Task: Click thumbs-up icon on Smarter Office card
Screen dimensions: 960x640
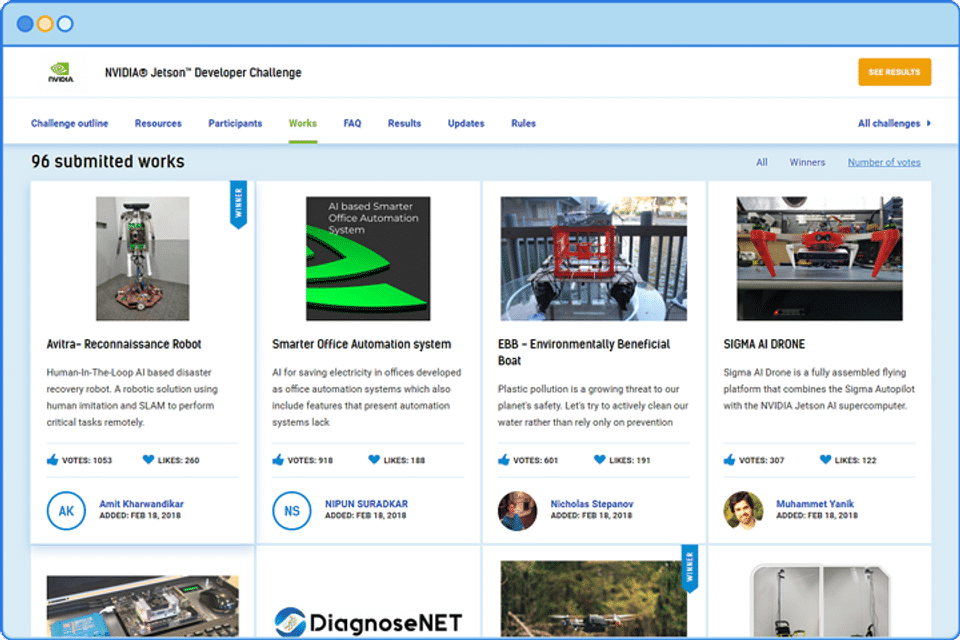Action: click(x=279, y=459)
